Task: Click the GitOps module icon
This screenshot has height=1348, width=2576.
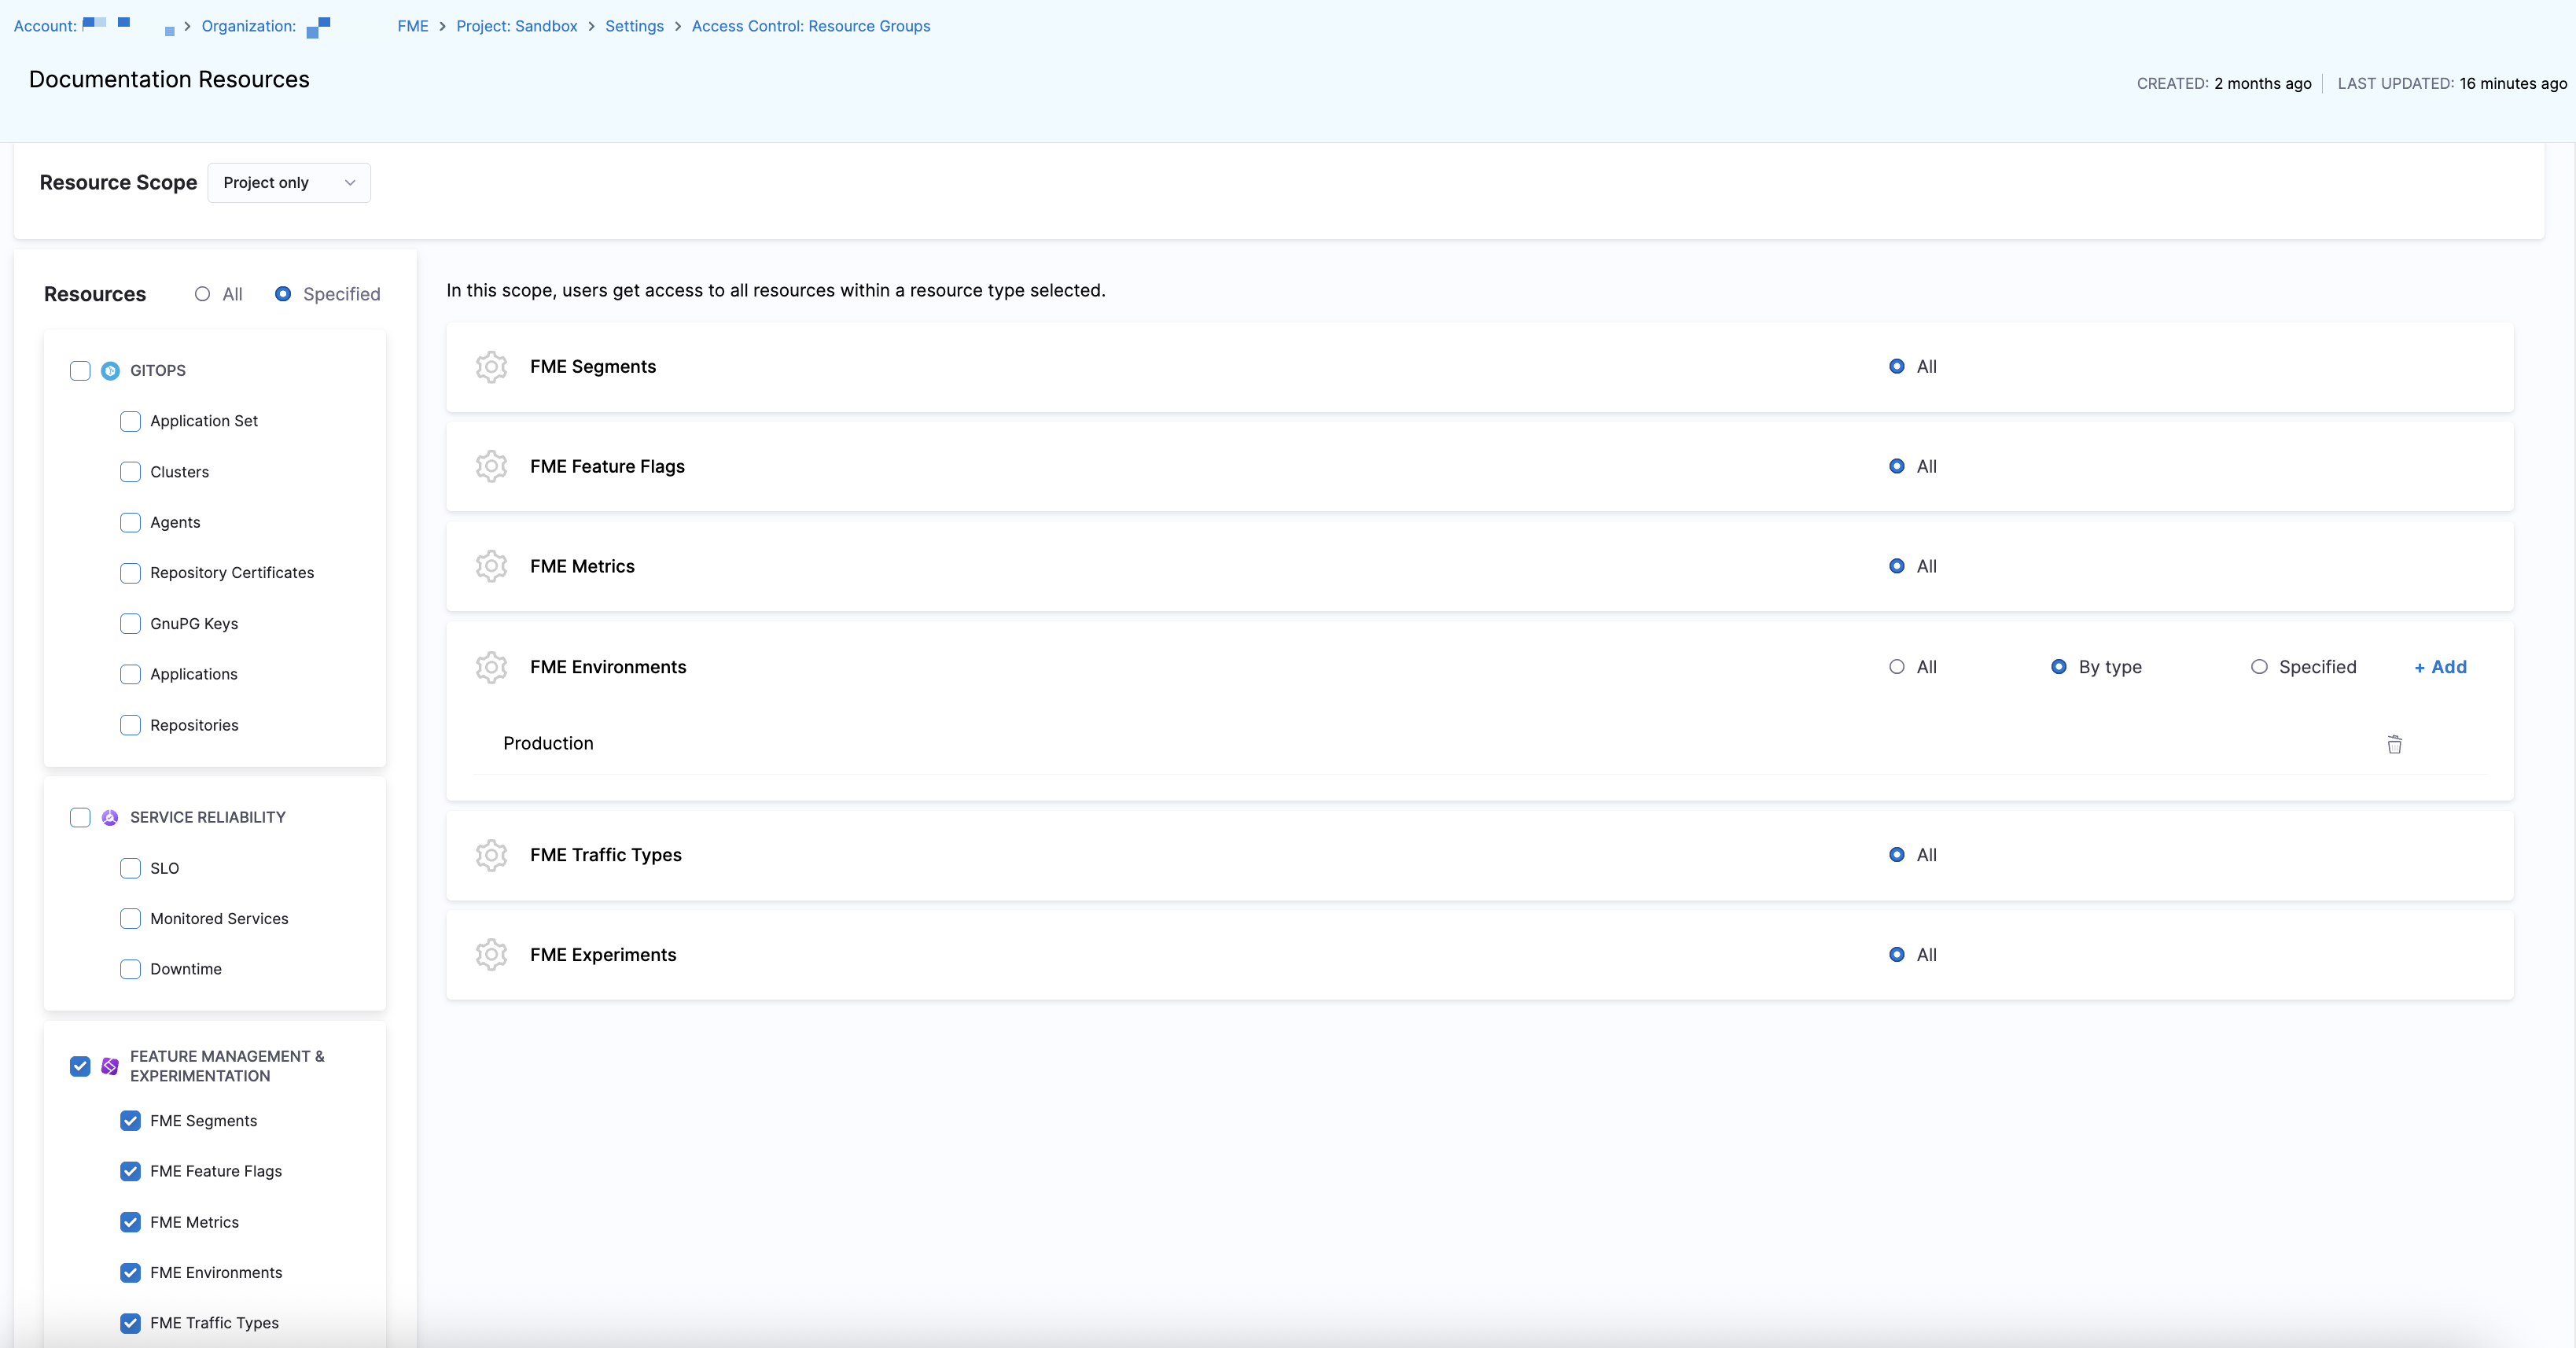Action: 110,371
